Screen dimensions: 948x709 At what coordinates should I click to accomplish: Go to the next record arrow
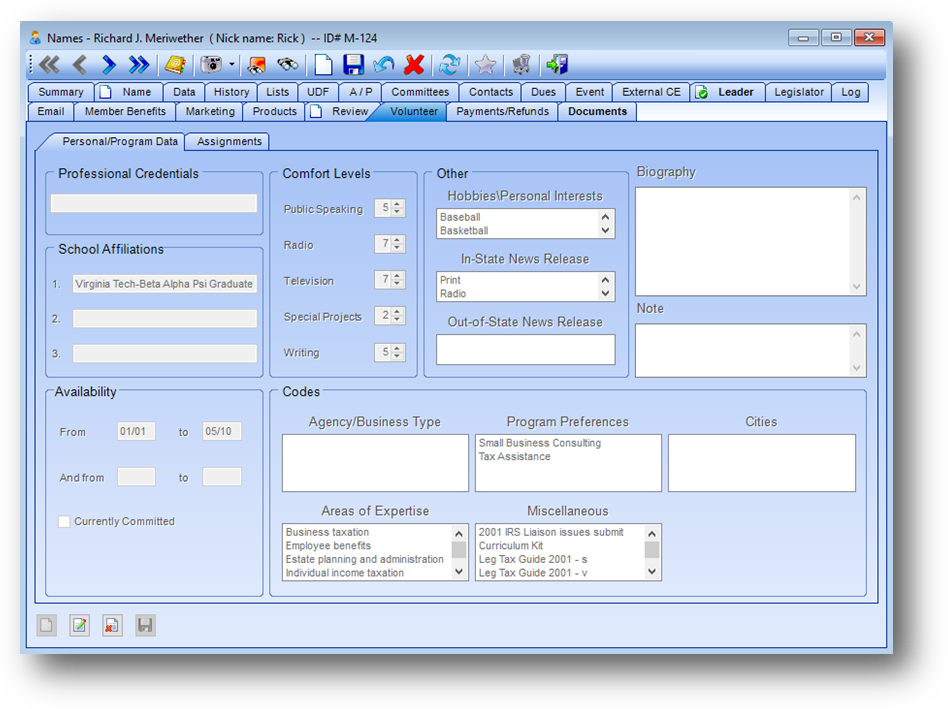[109, 64]
